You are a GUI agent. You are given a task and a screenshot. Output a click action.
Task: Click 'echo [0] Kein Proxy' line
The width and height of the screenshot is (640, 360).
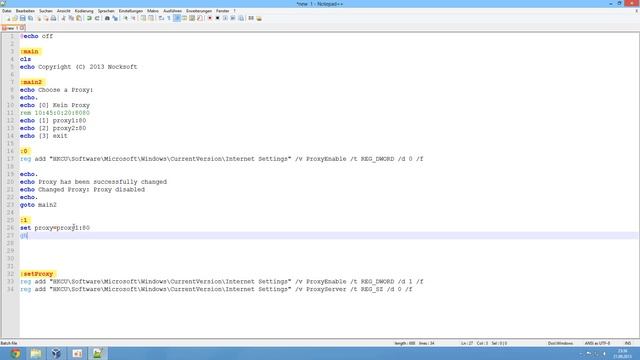(x=55, y=105)
